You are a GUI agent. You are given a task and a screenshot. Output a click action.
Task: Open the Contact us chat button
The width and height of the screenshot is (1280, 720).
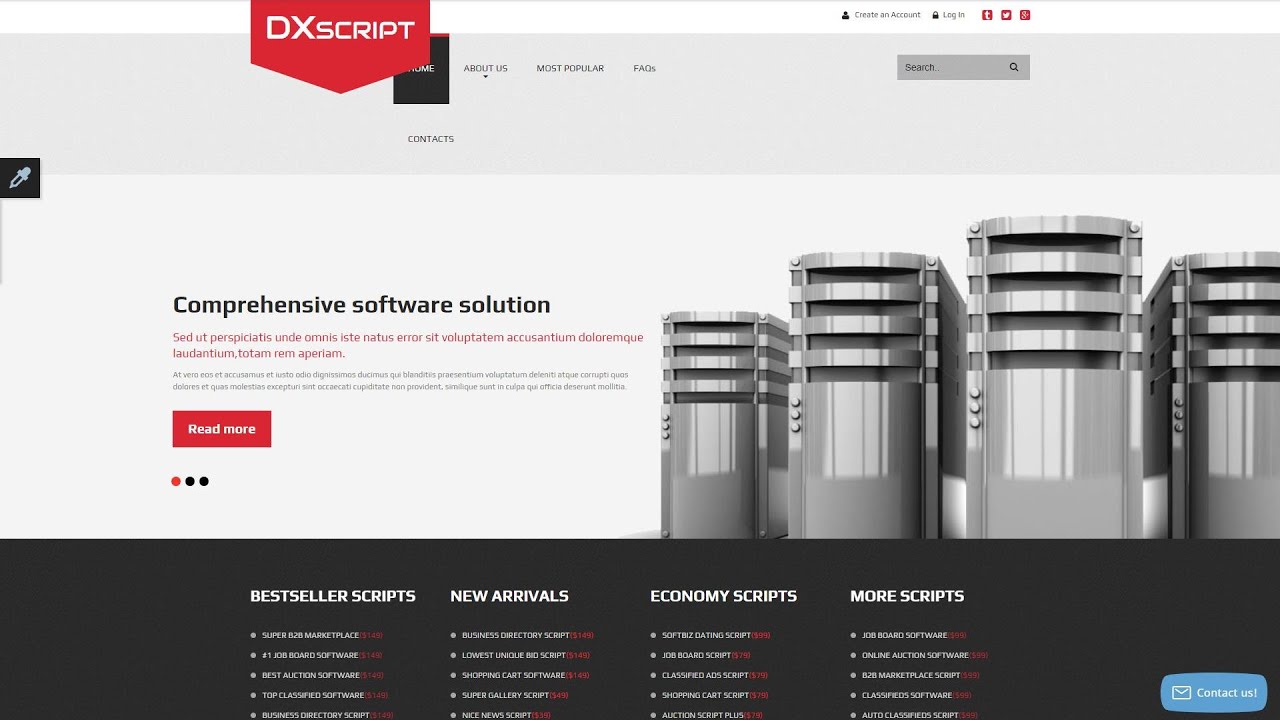pyautogui.click(x=1214, y=693)
